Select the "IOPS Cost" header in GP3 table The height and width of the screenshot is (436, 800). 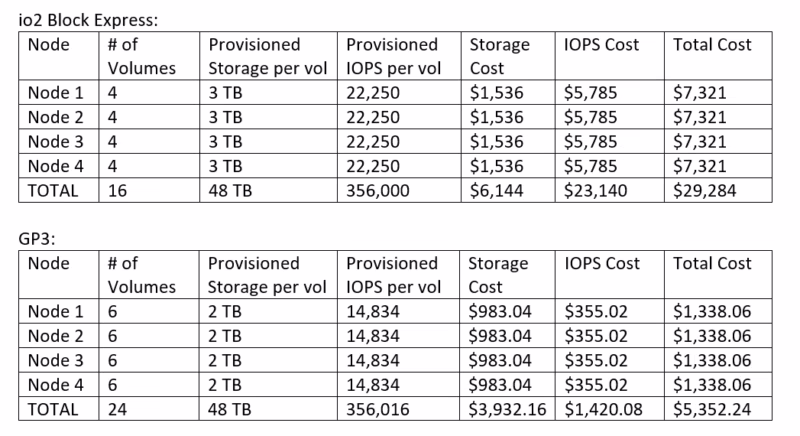[601, 264]
